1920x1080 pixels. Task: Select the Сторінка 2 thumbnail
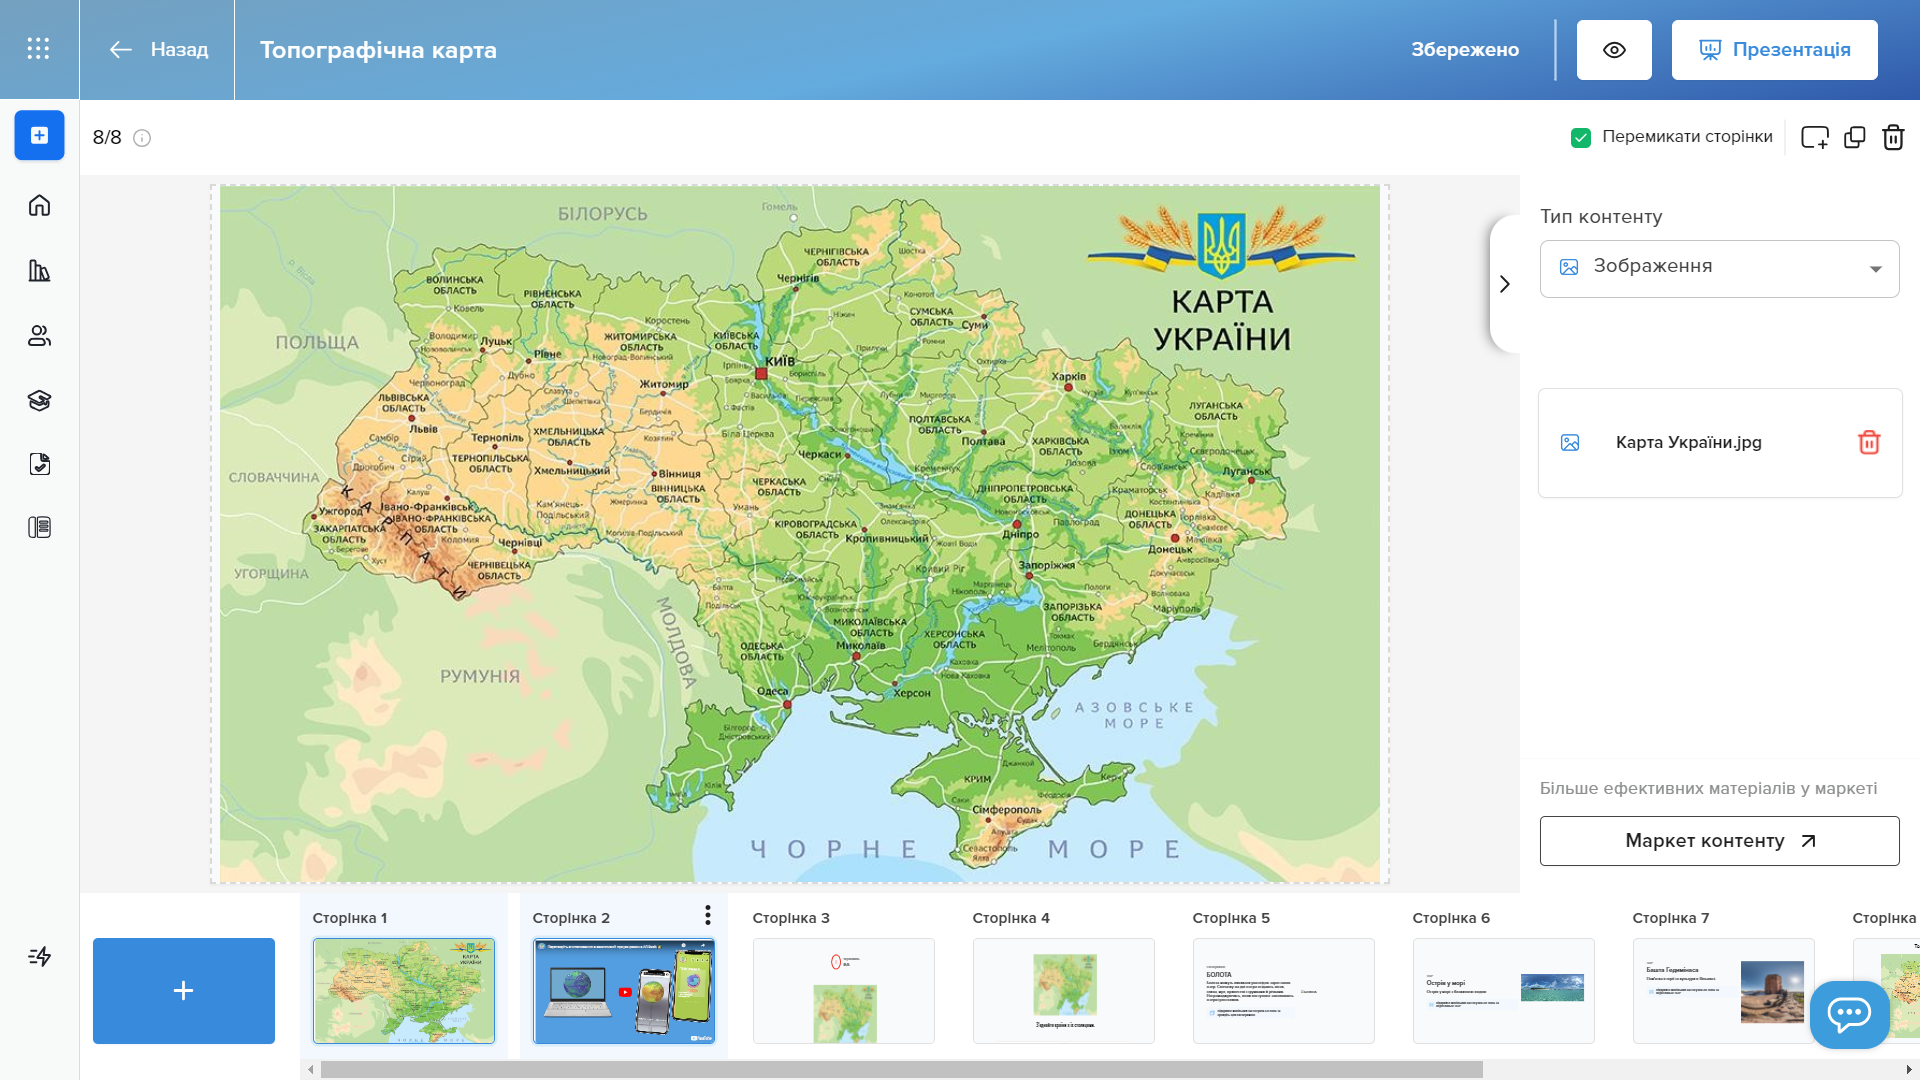click(x=624, y=991)
